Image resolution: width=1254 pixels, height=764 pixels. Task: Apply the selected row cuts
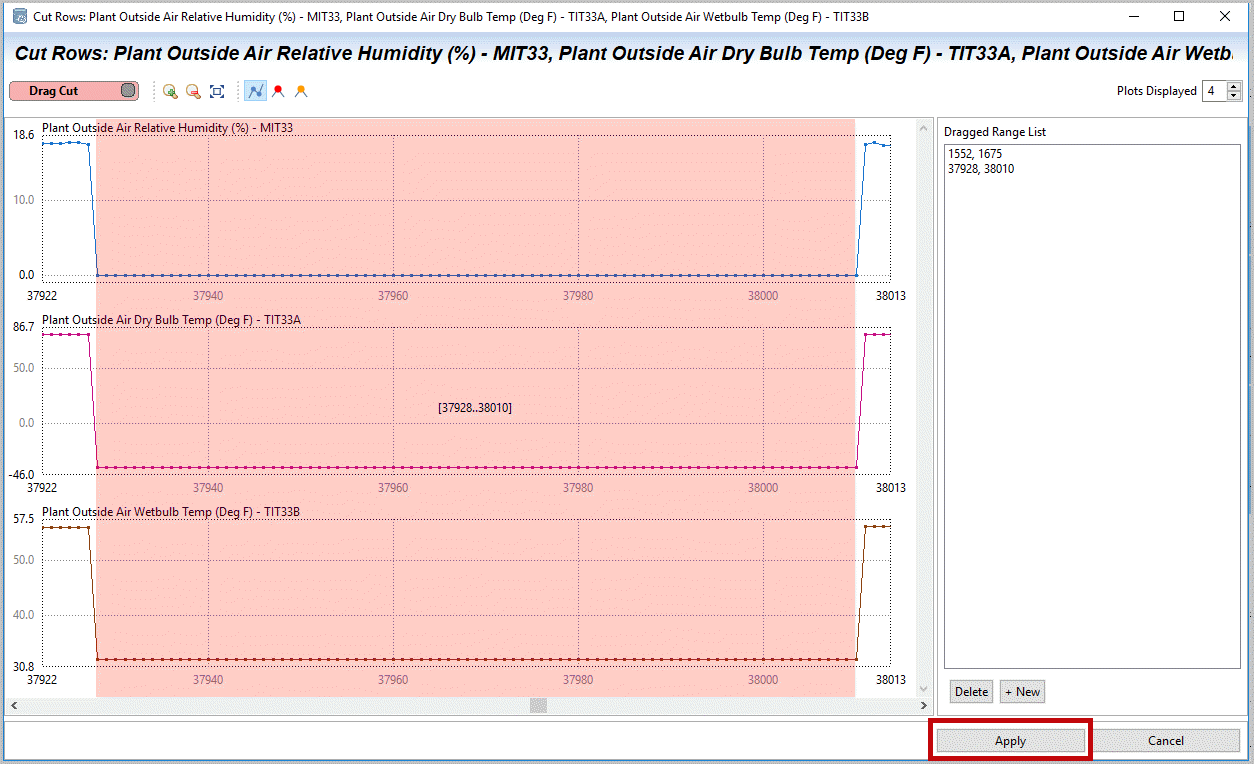click(x=1010, y=741)
